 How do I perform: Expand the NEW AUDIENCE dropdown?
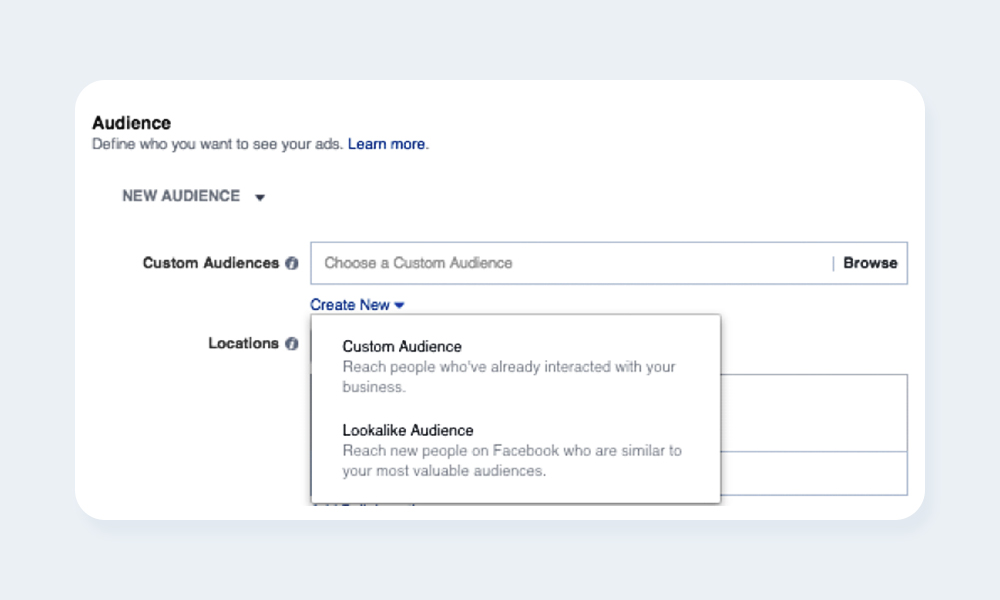click(x=193, y=196)
